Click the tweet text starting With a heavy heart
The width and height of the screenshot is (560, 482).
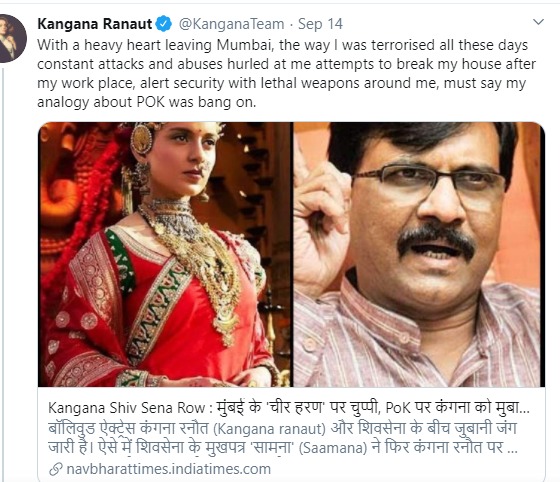pos(286,74)
